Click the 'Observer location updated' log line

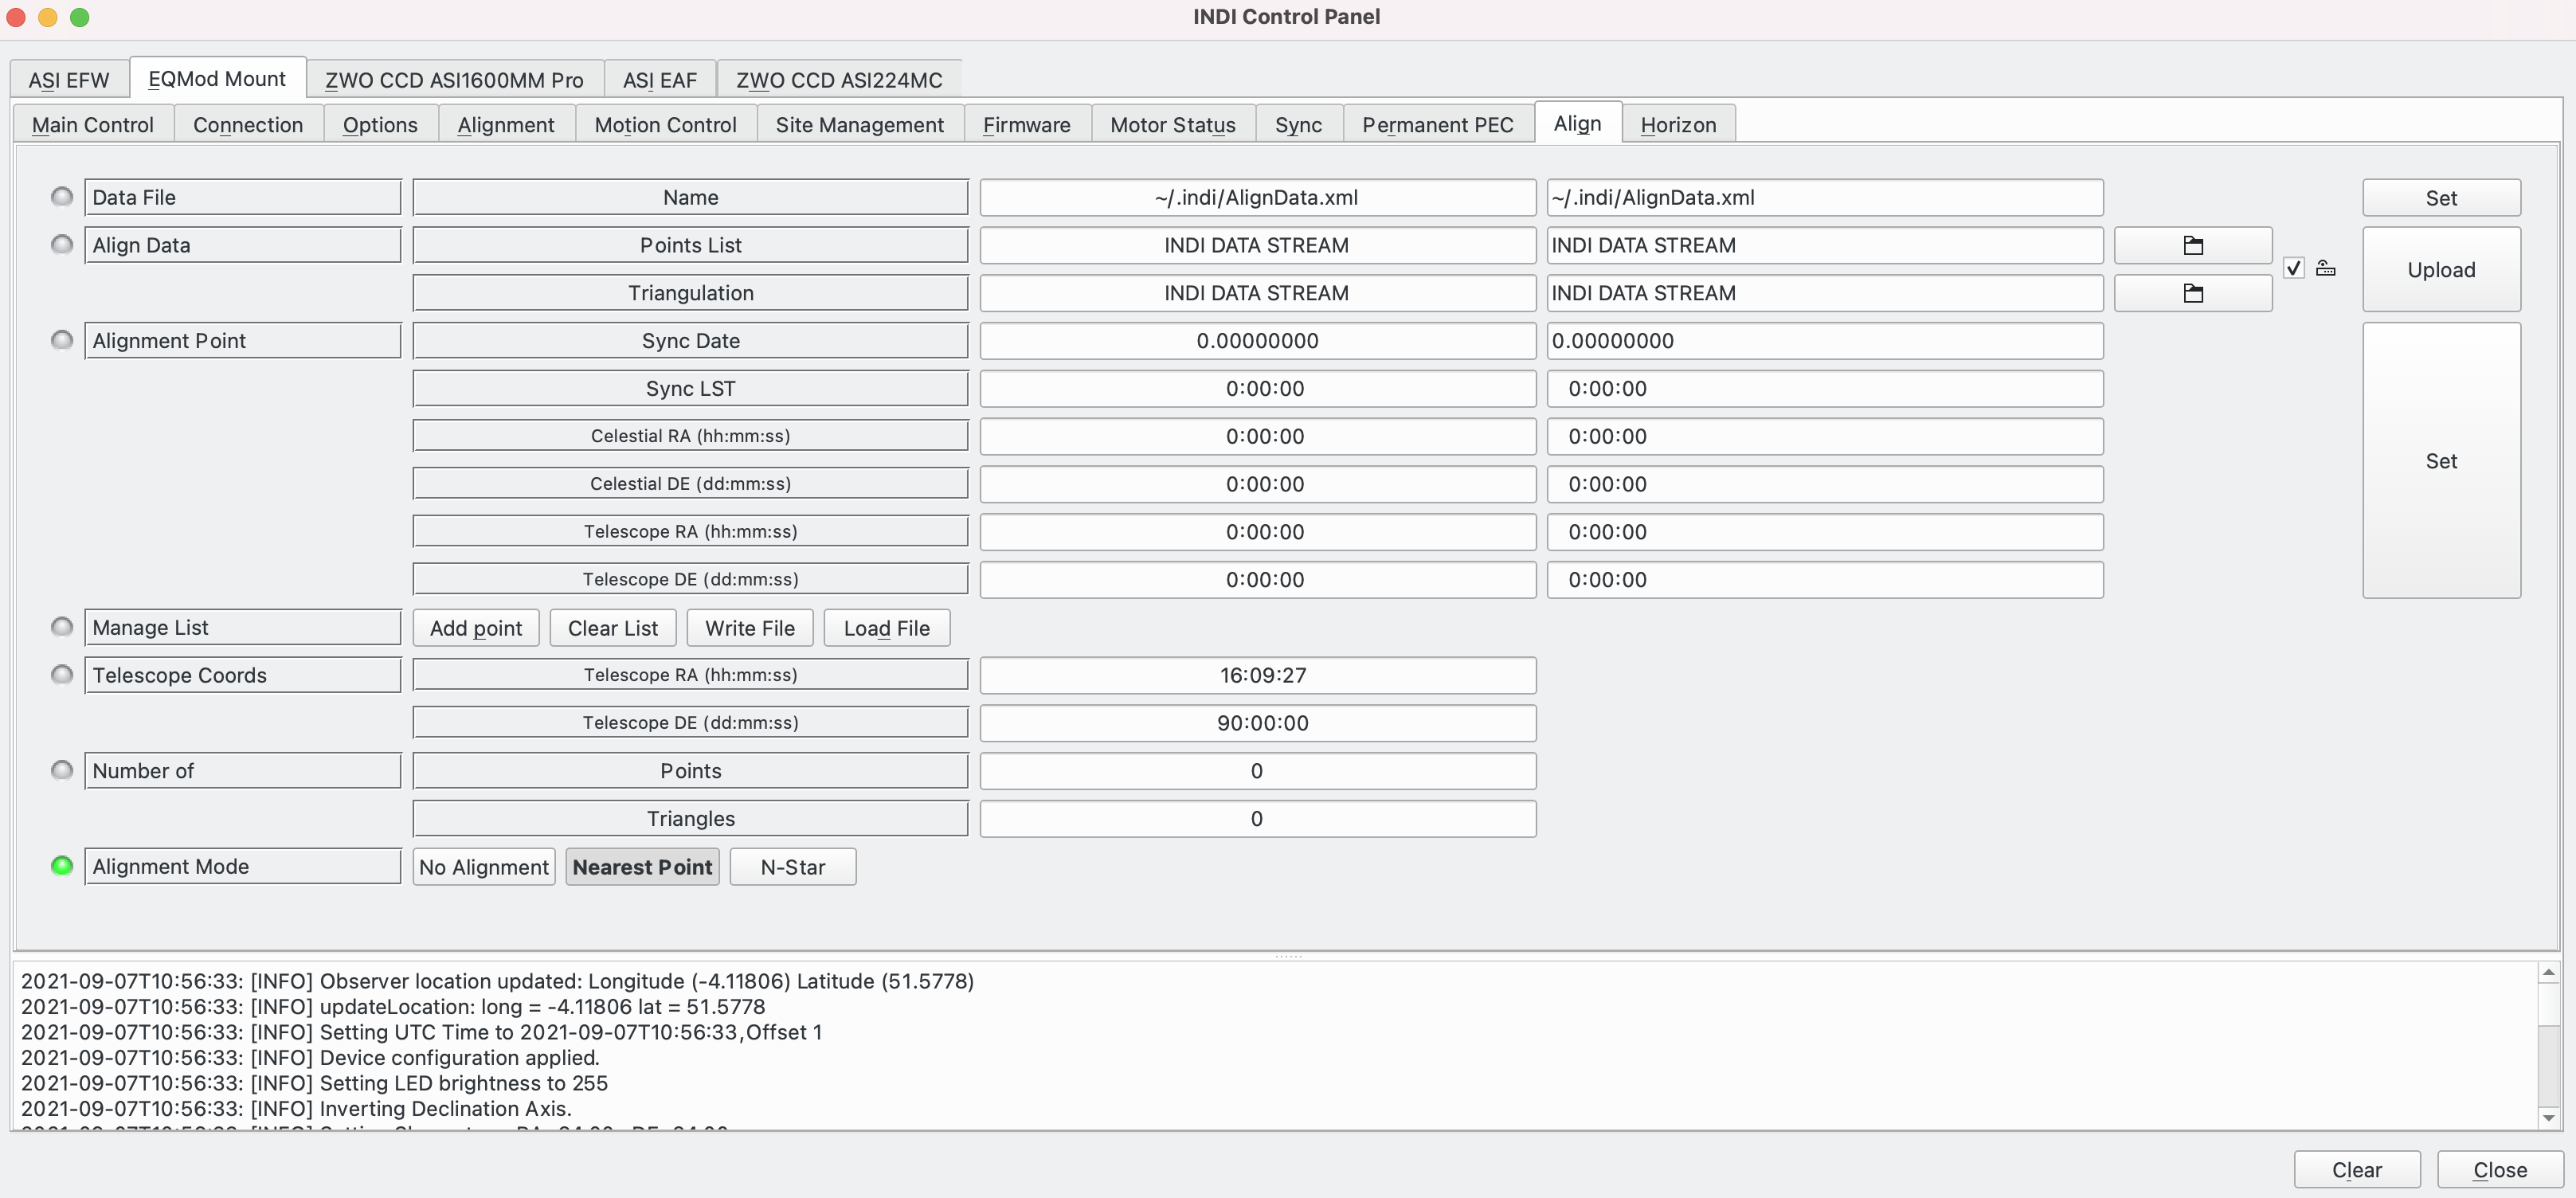pyautogui.click(x=497, y=981)
